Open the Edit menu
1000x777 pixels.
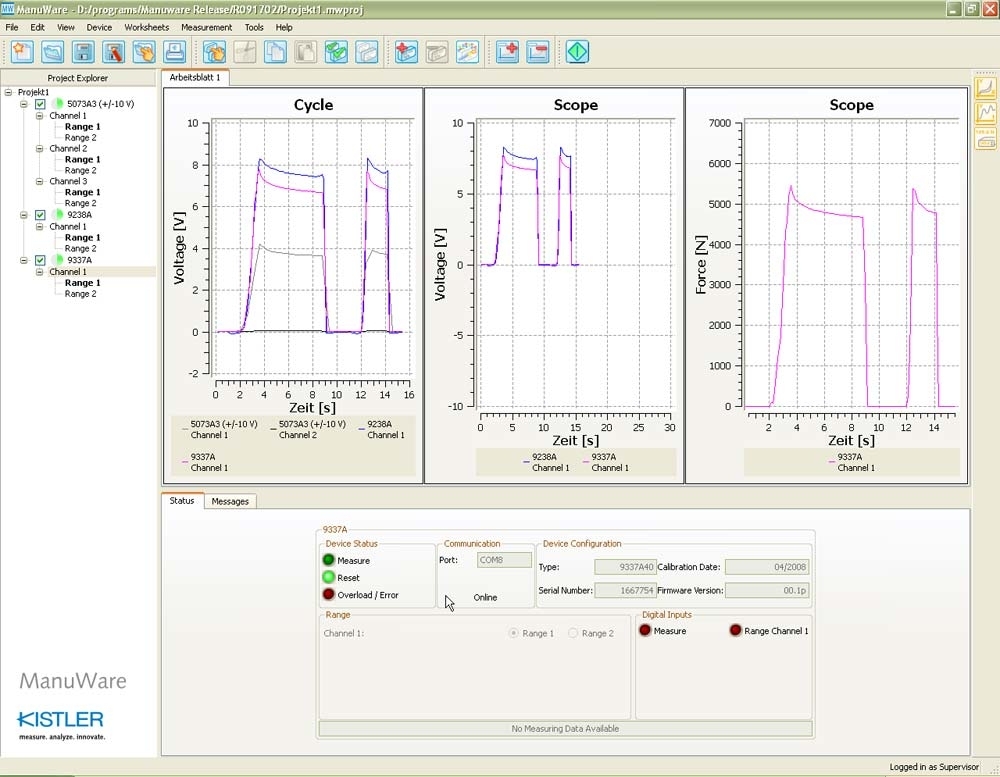(x=38, y=27)
